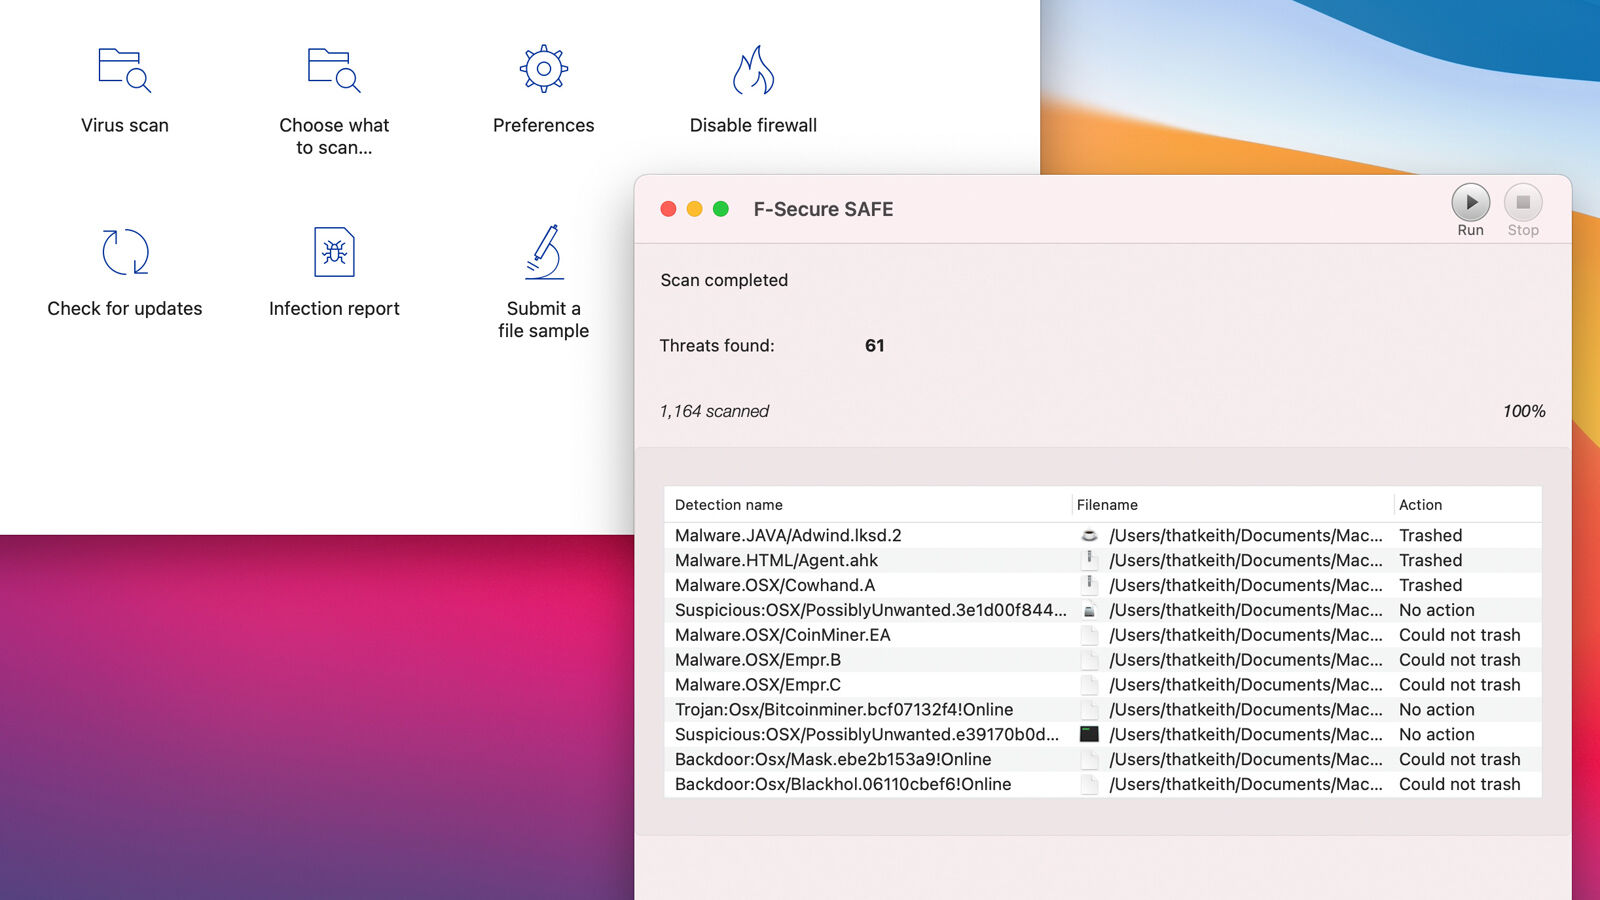Screen dimensions: 1600x900
Task: Sort by Detection name column header
Action: pyautogui.click(x=729, y=505)
